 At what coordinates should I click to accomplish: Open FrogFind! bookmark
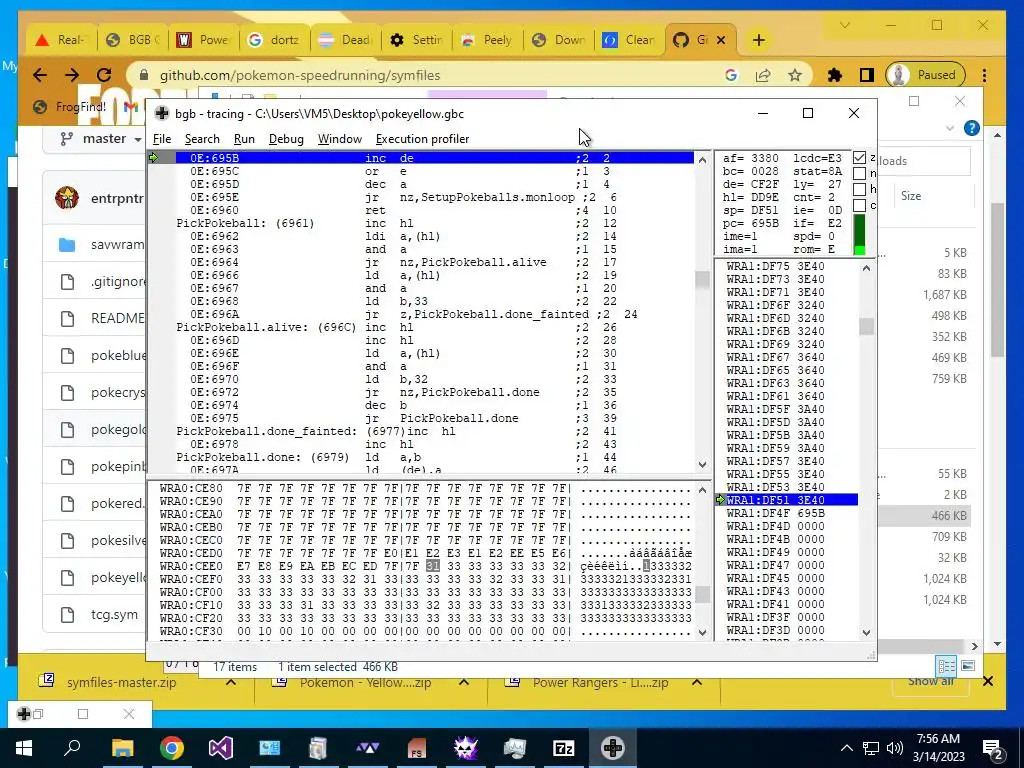tap(70, 106)
